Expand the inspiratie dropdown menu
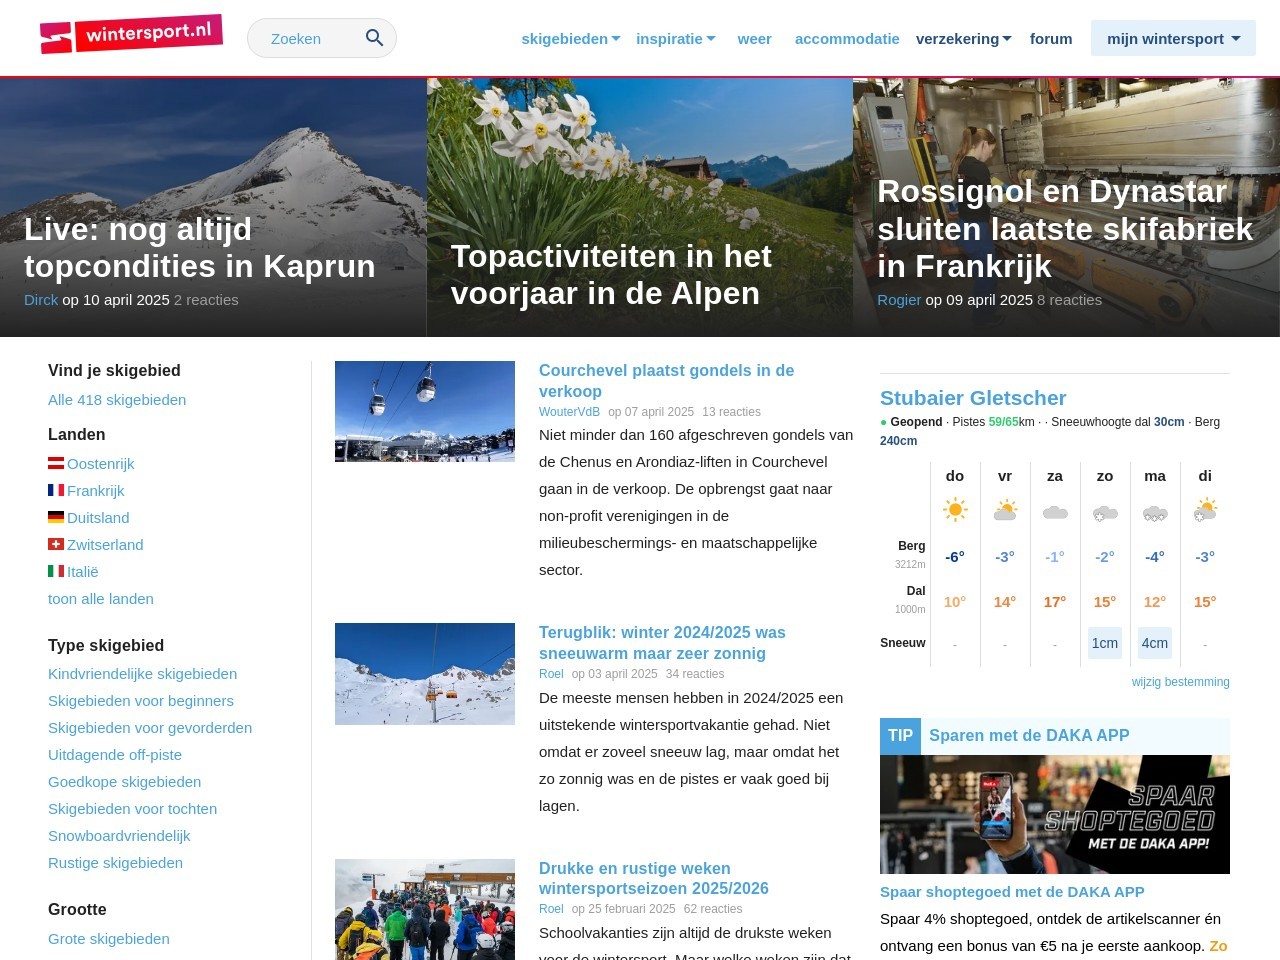Screen dimensions: 1280x960 click(x=676, y=38)
